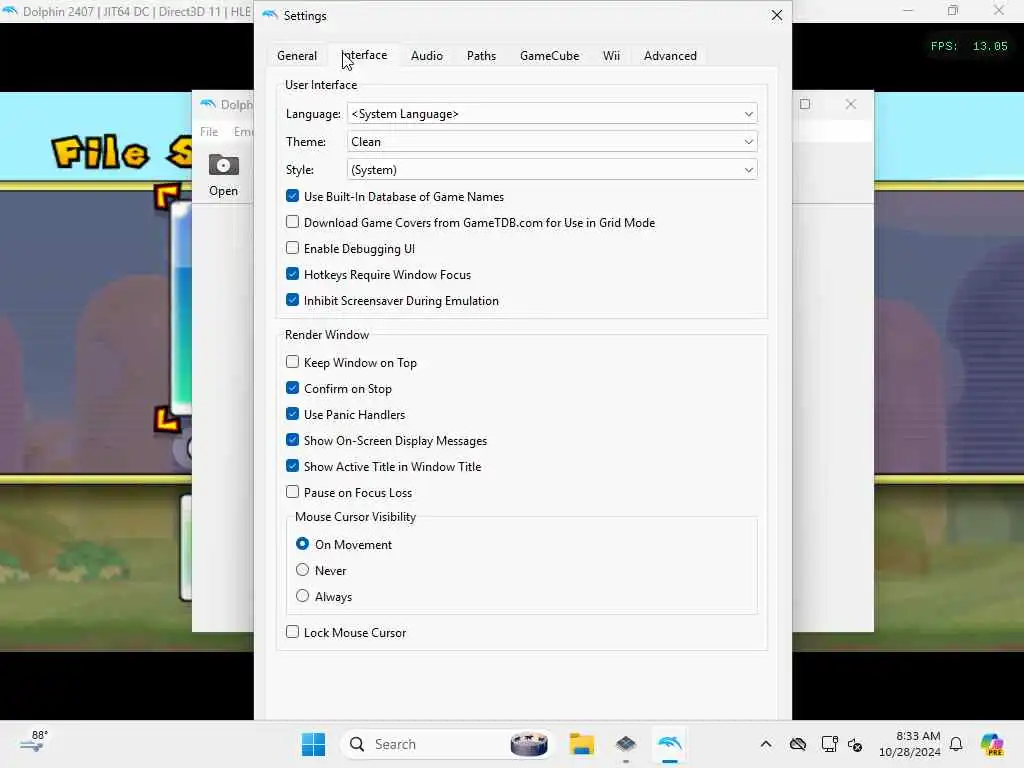Expand the Style dropdown showing (System)

coord(552,170)
